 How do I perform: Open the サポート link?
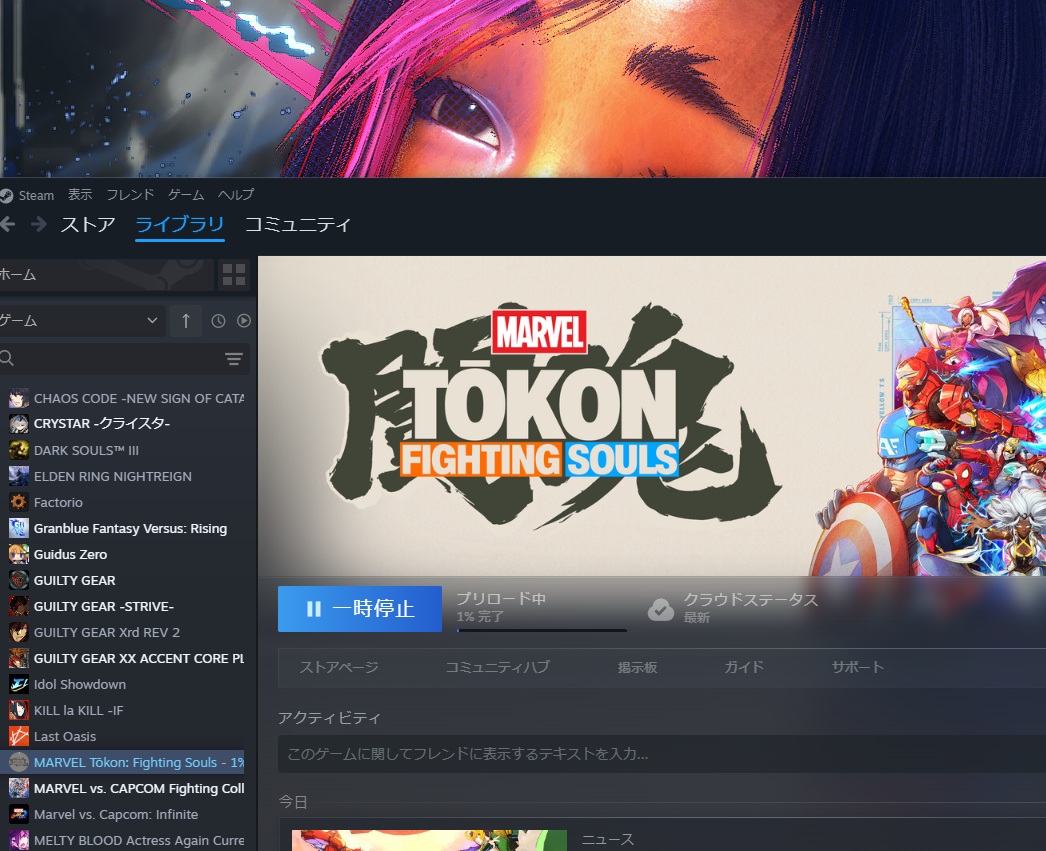(858, 667)
